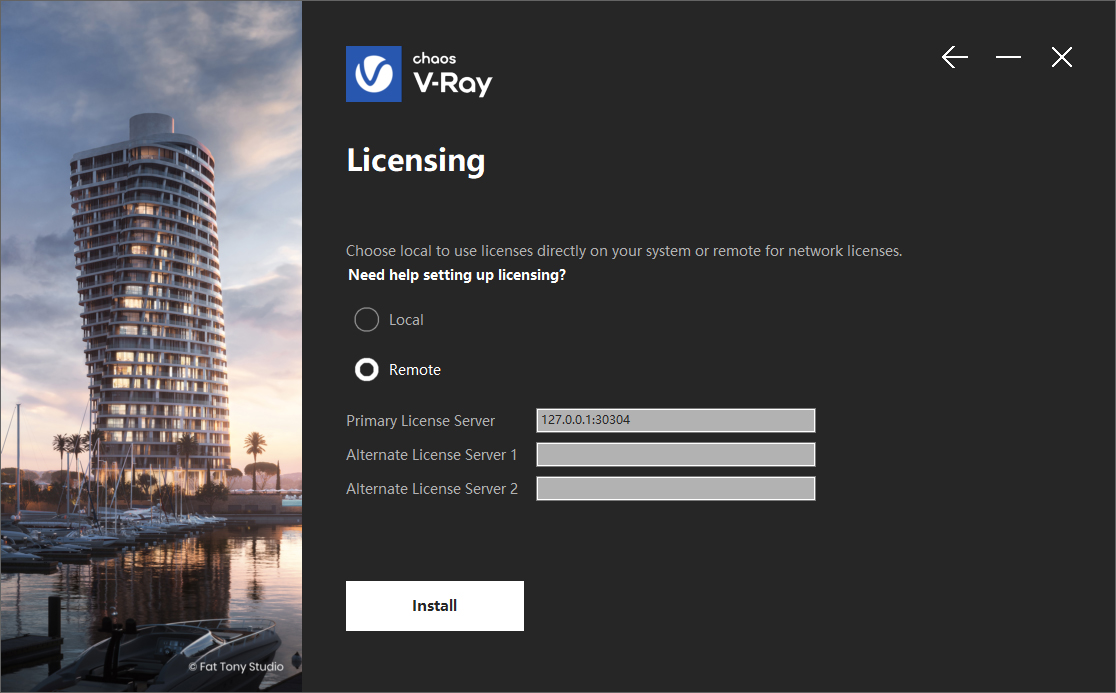
Task: Click the Licensing heading text
Action: (416, 161)
